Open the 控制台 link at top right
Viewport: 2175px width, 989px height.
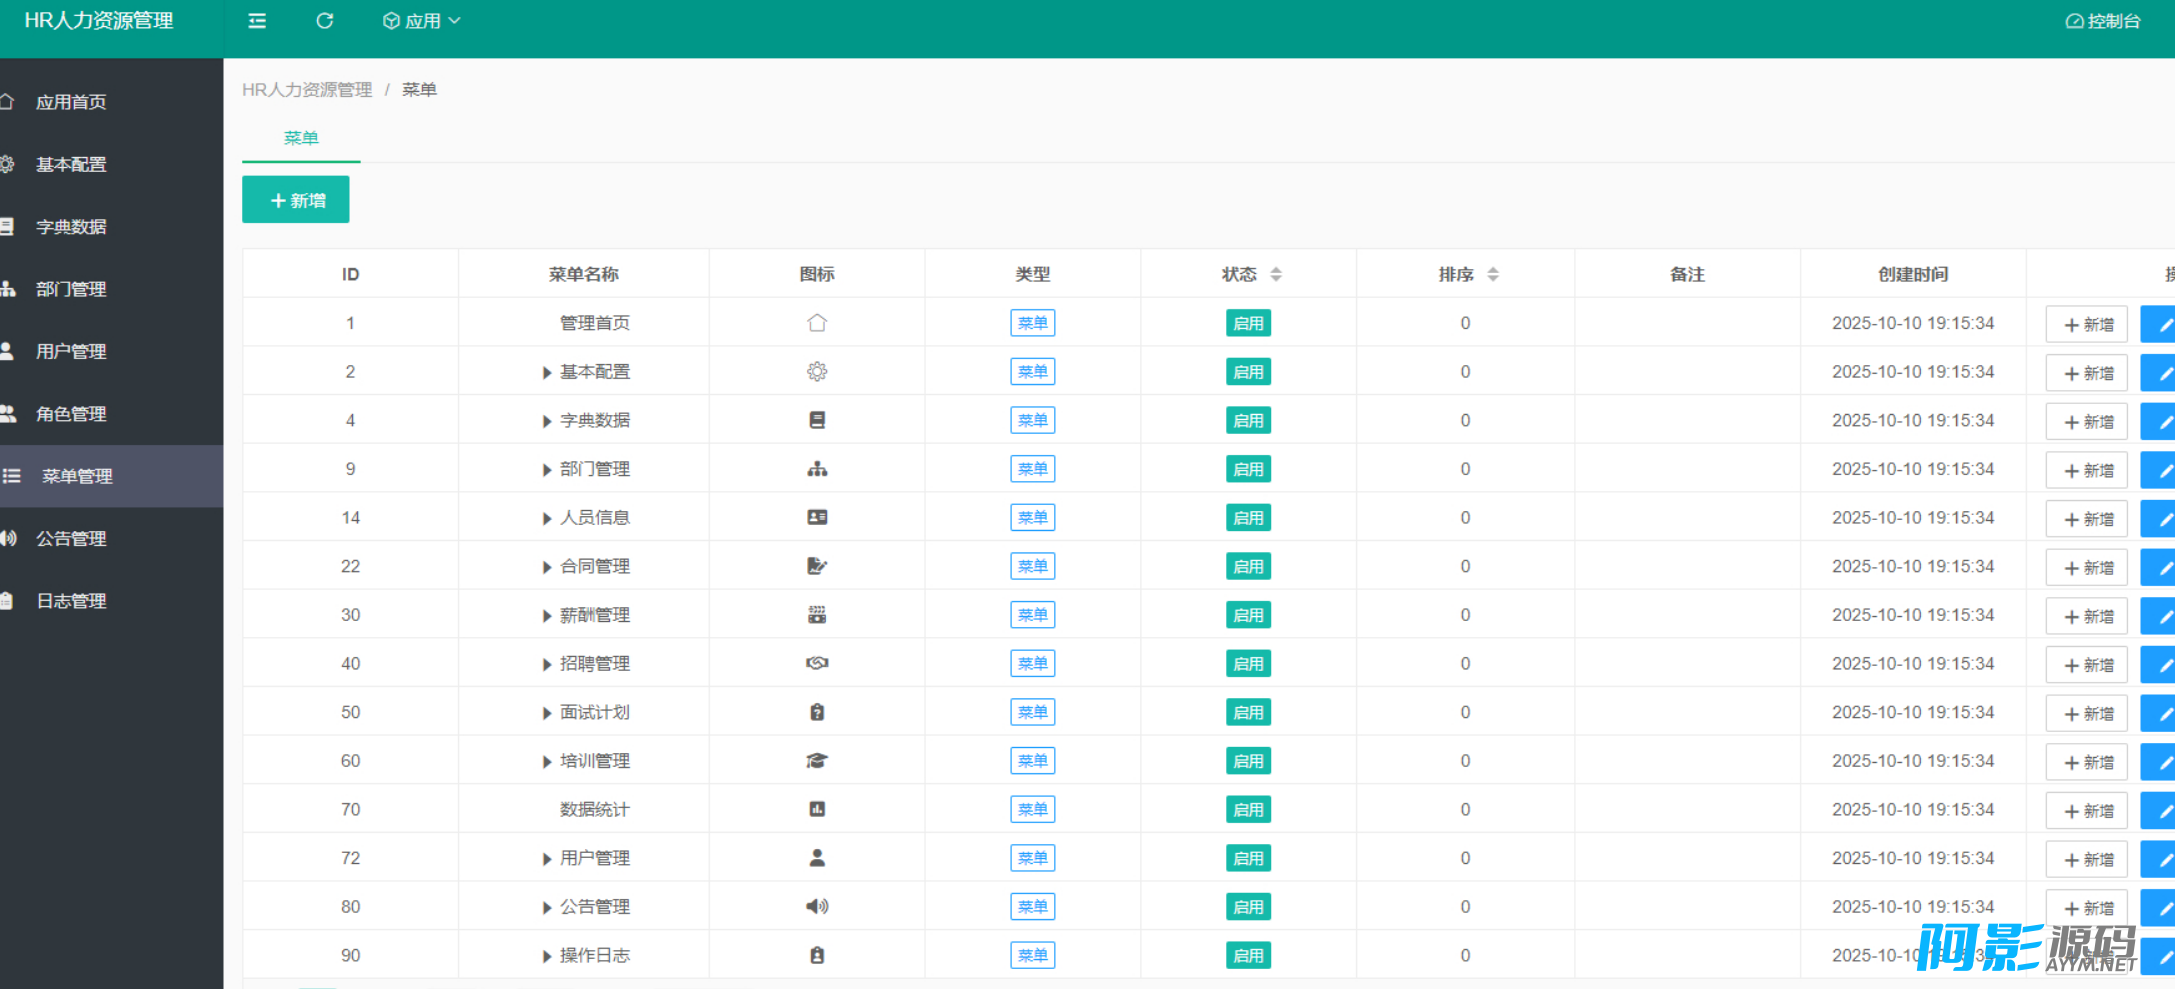[x=2103, y=21]
